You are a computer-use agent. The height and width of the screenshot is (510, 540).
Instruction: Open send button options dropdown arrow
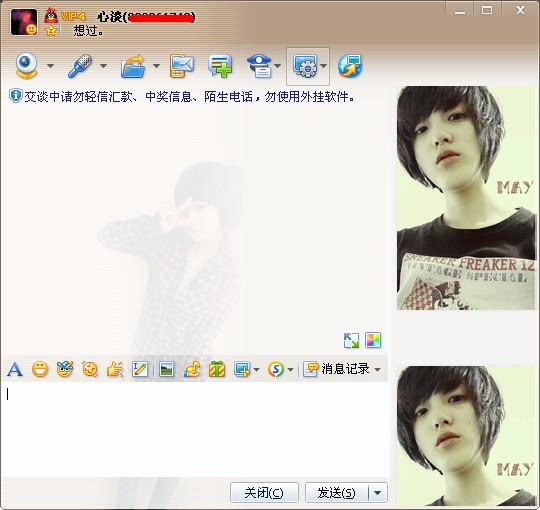point(378,492)
